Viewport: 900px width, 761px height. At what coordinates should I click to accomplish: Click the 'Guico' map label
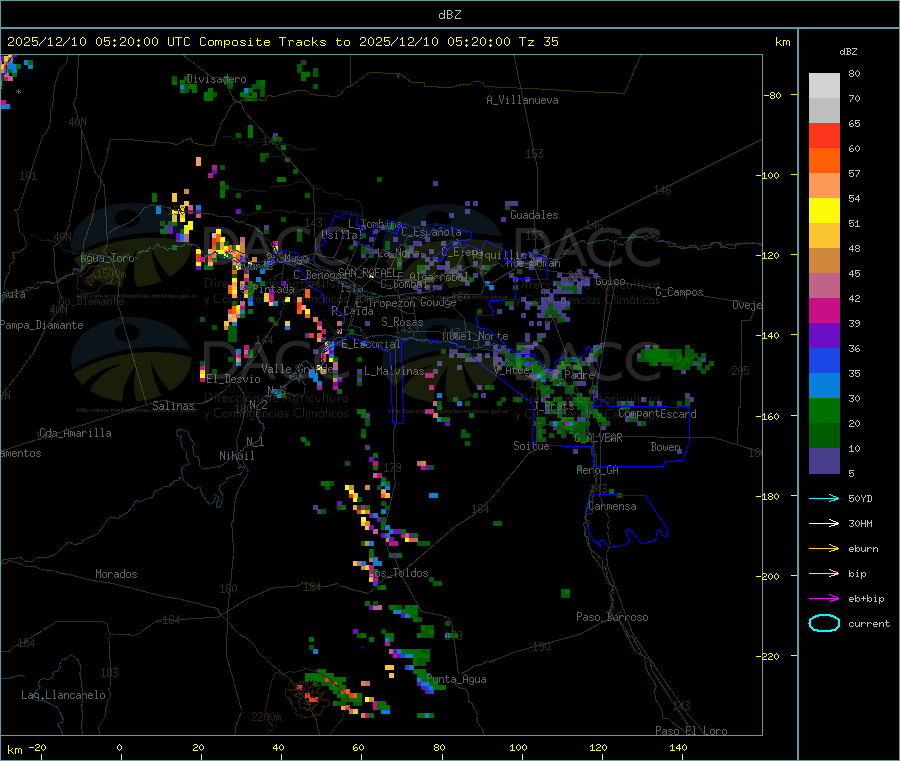pos(611,281)
